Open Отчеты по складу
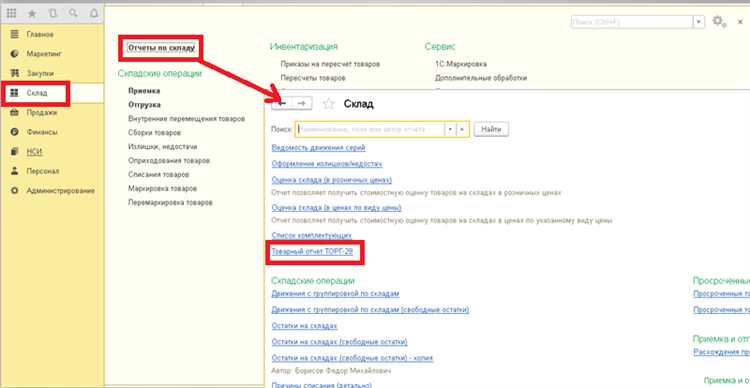Screen dimensions: 750x388 [x=161, y=48]
